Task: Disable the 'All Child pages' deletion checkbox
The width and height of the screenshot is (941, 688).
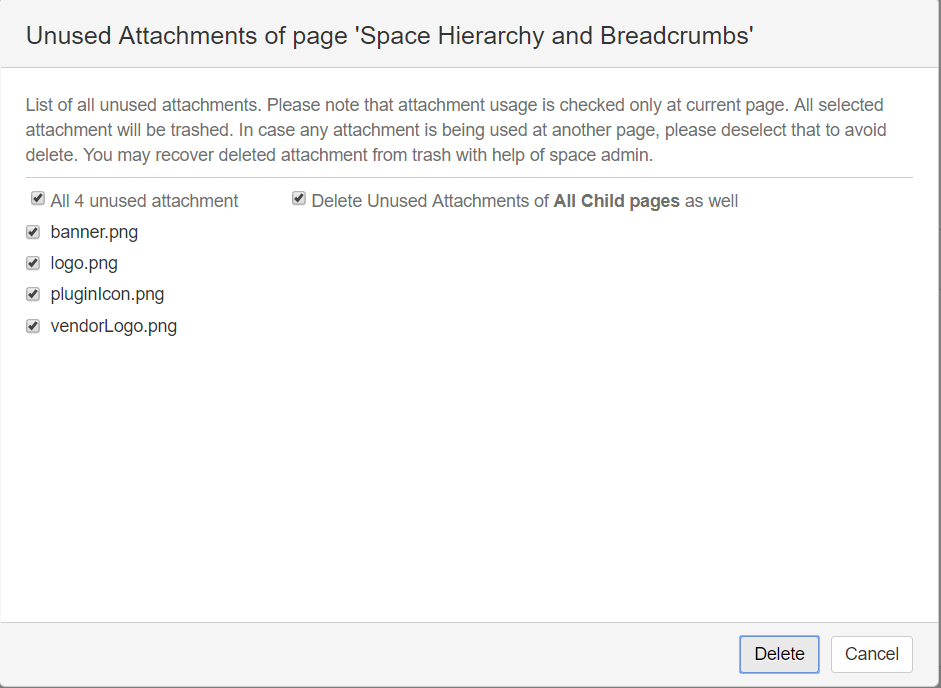Action: tap(299, 199)
